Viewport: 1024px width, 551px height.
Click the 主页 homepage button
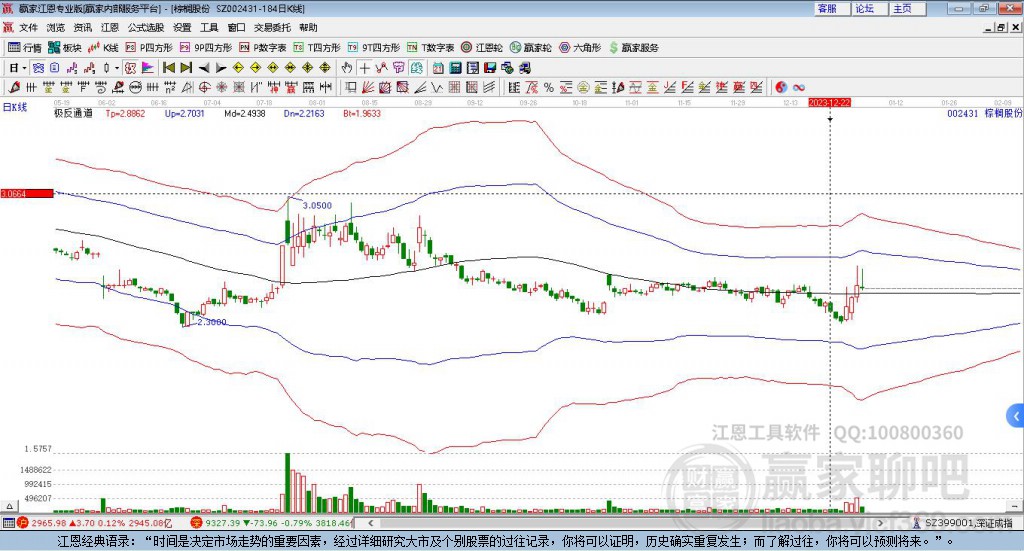tap(908, 8)
